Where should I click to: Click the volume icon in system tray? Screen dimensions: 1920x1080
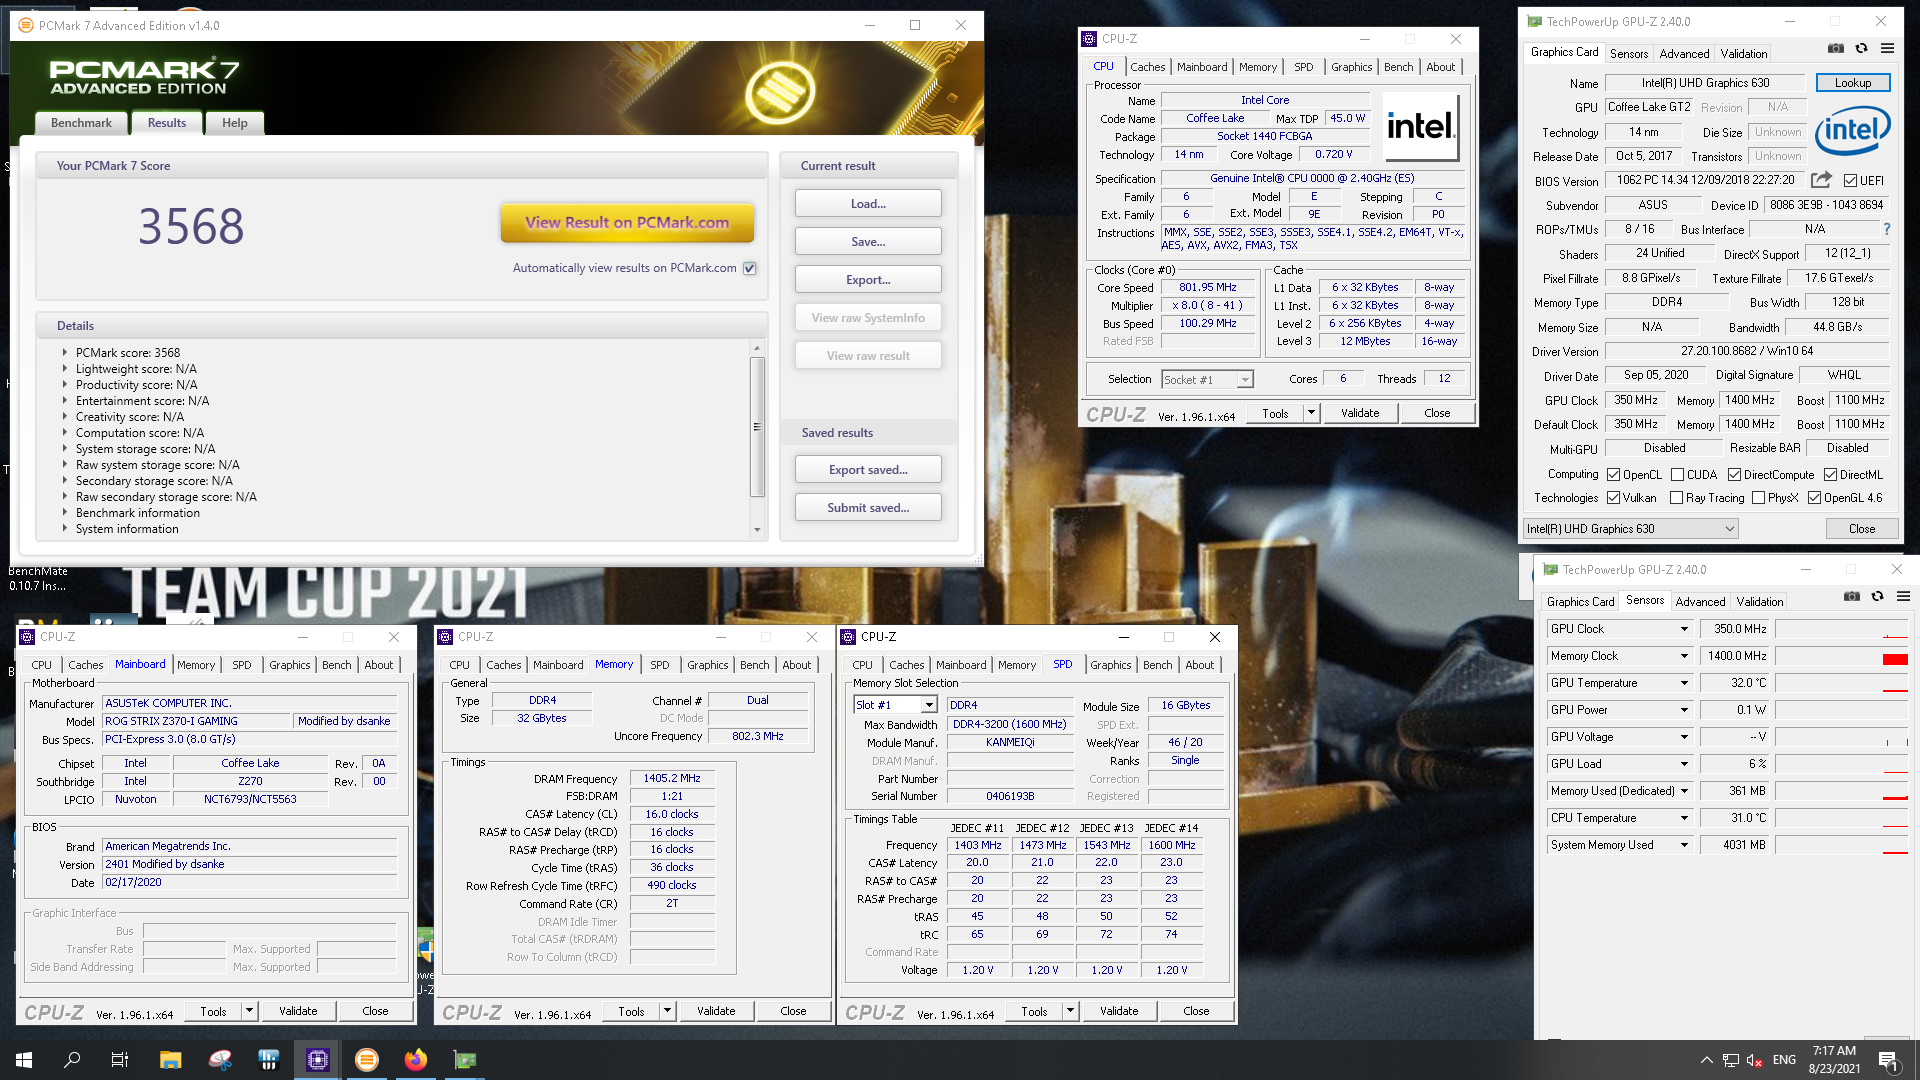click(1755, 1060)
